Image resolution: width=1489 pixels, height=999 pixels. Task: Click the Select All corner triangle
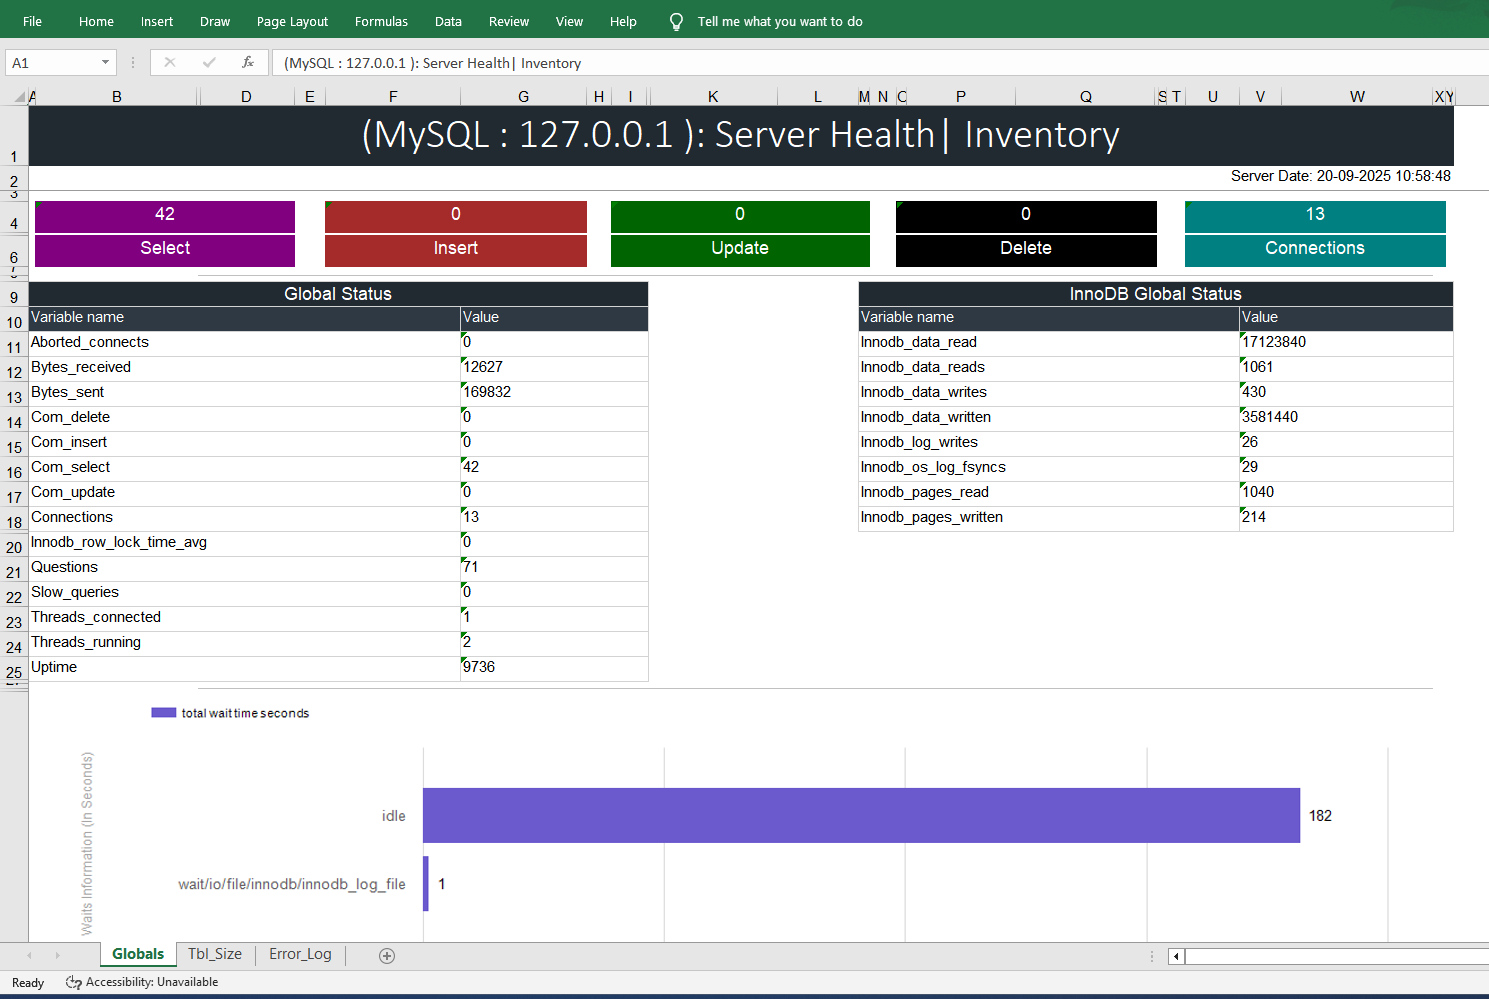19,97
